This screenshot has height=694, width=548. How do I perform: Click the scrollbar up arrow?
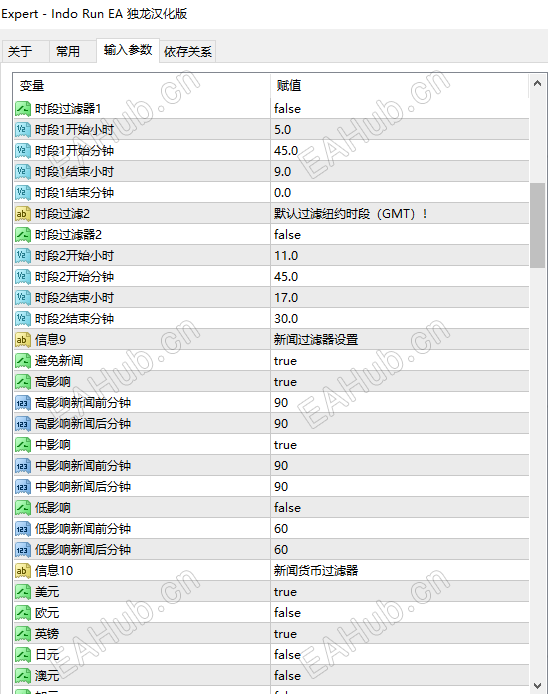point(537,83)
